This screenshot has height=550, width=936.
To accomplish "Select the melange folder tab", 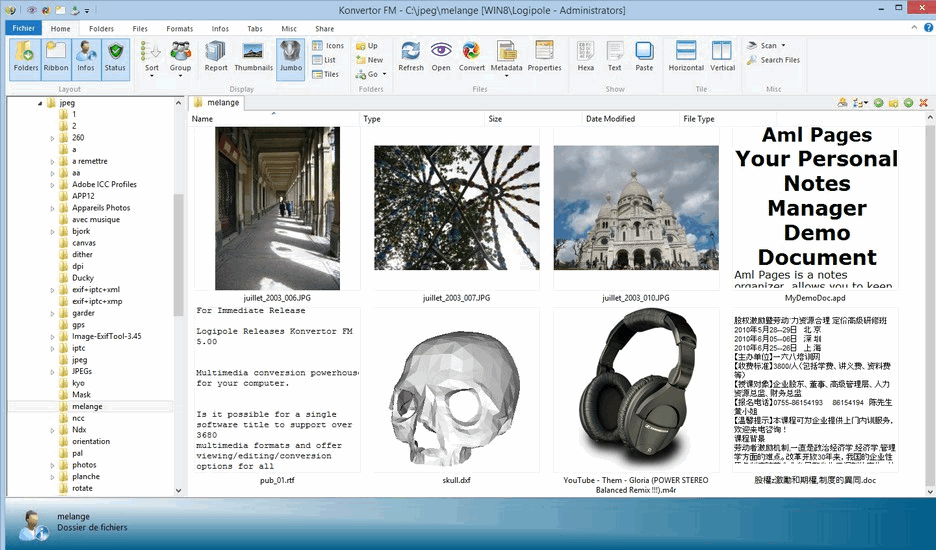I will point(216,103).
